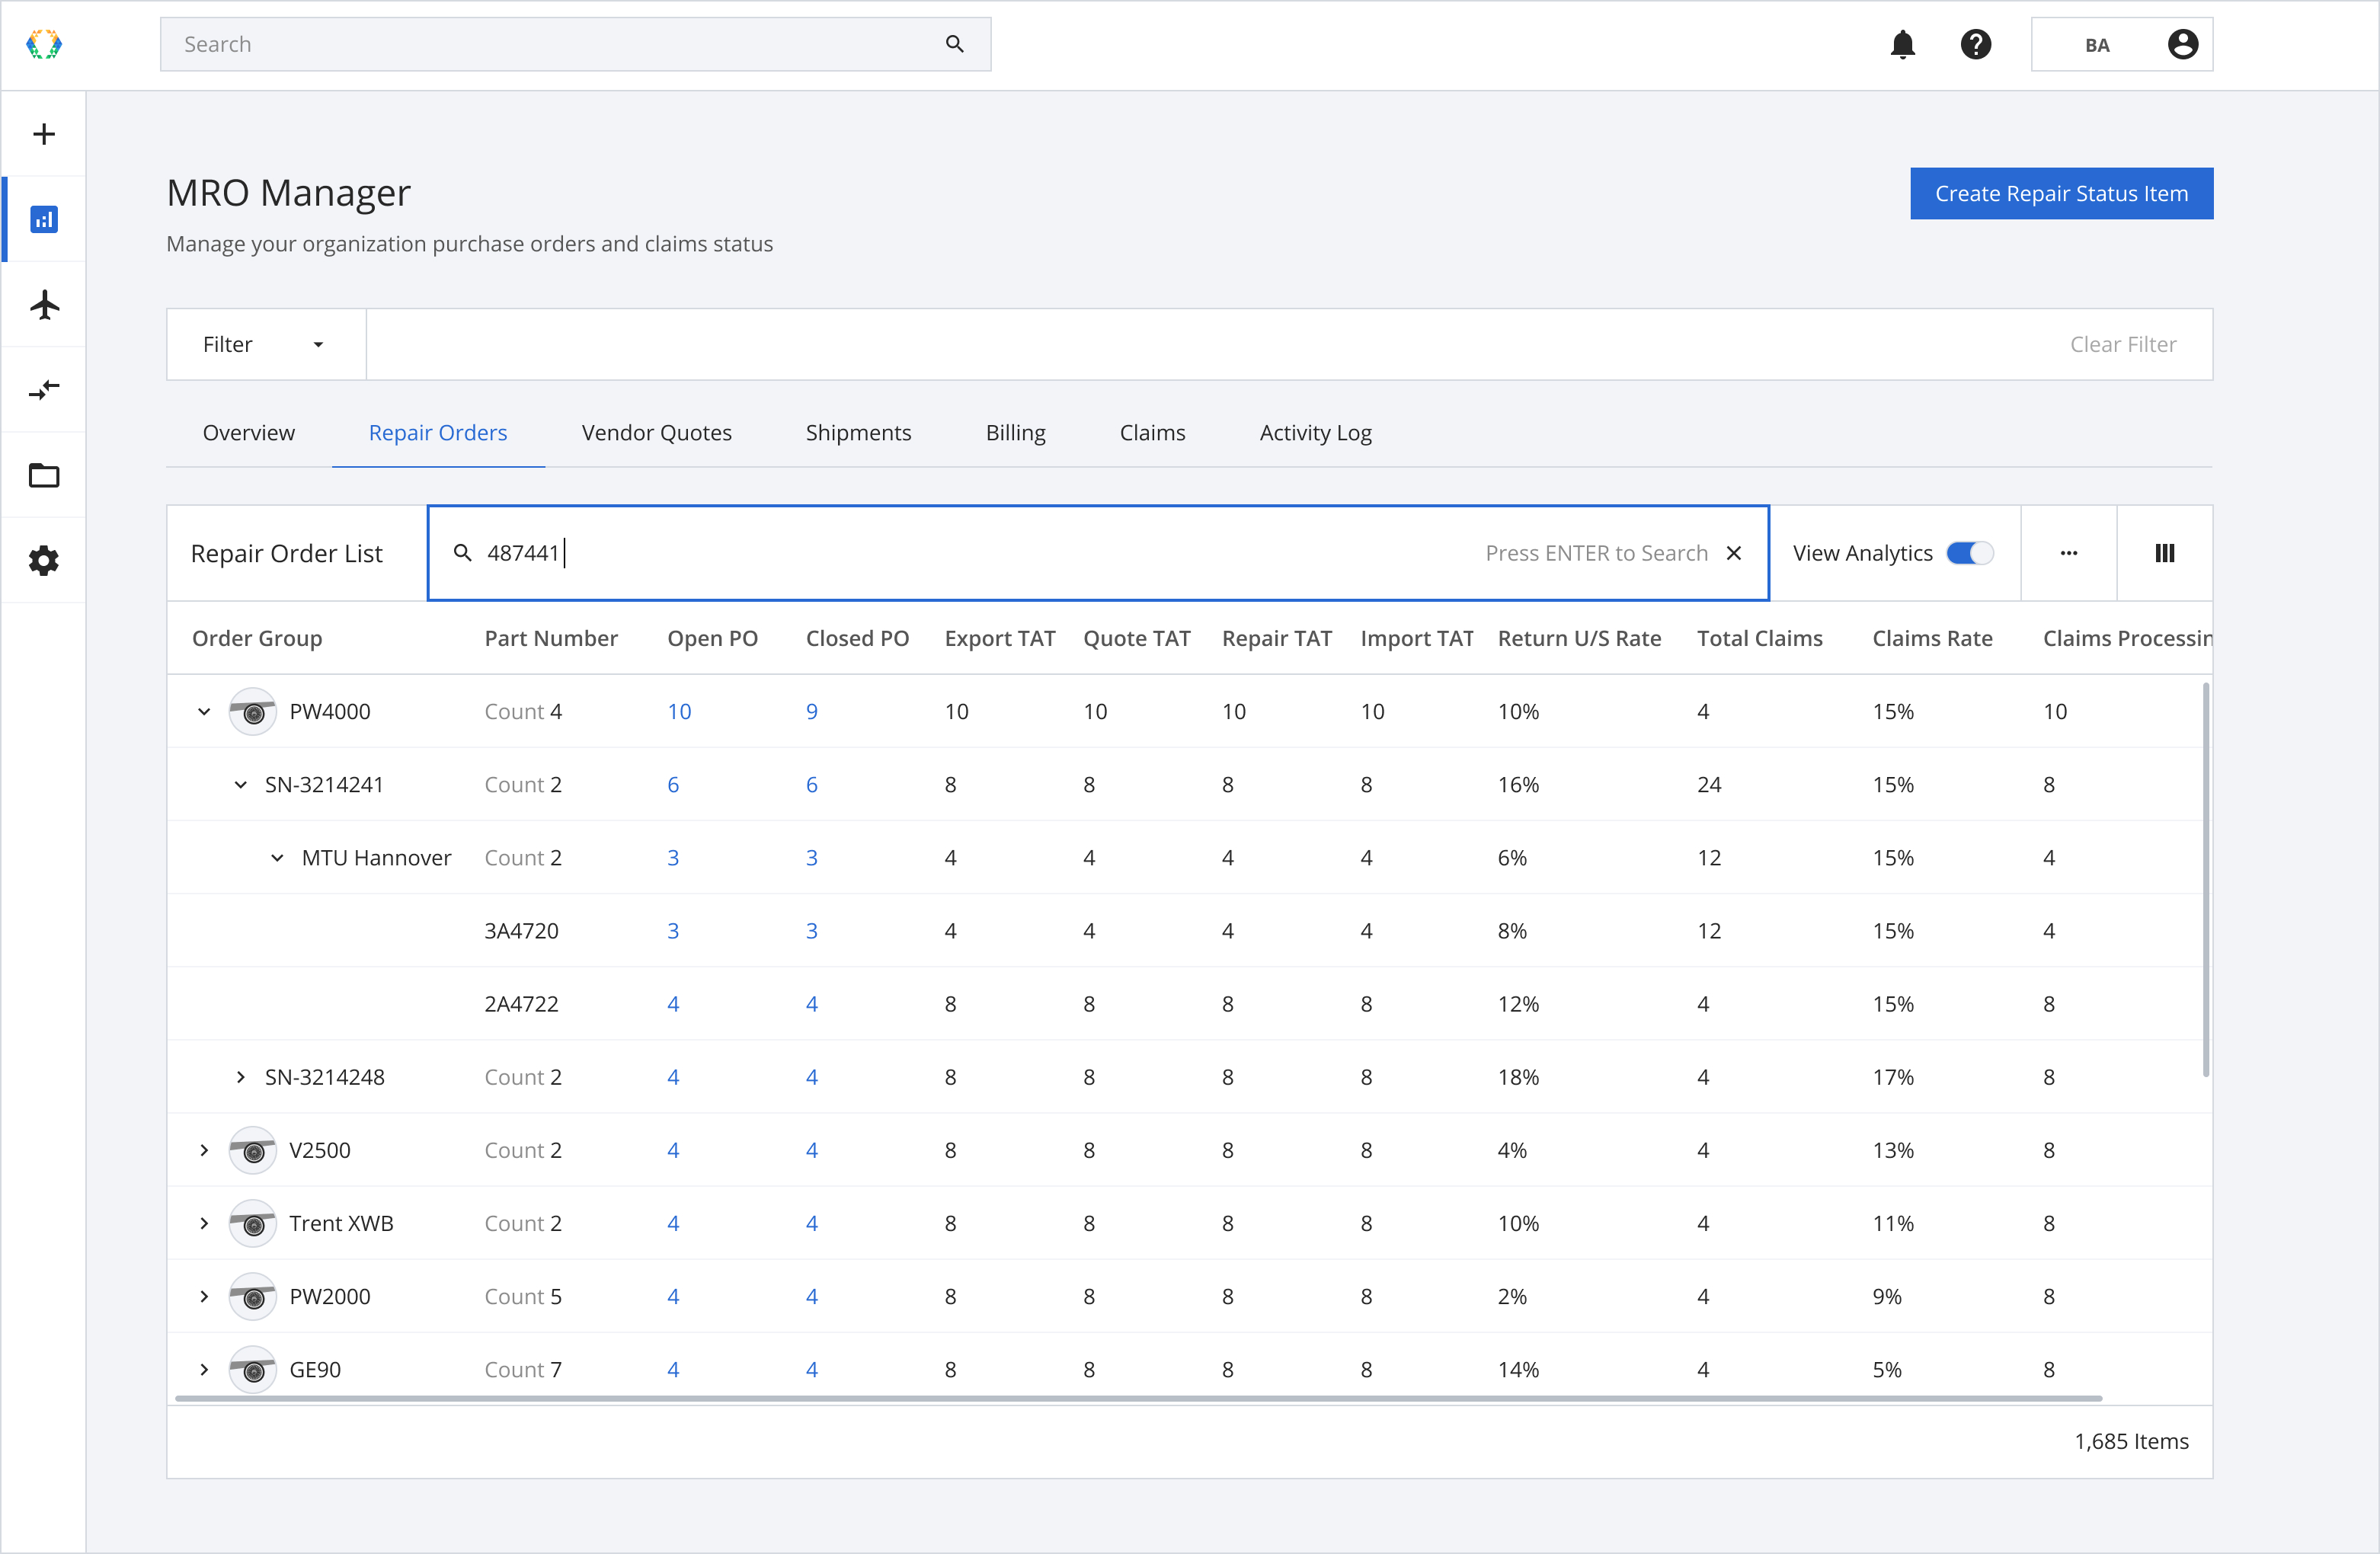This screenshot has height=1554, width=2380.
Task: Sort by the Part Number column header
Action: [x=550, y=638]
